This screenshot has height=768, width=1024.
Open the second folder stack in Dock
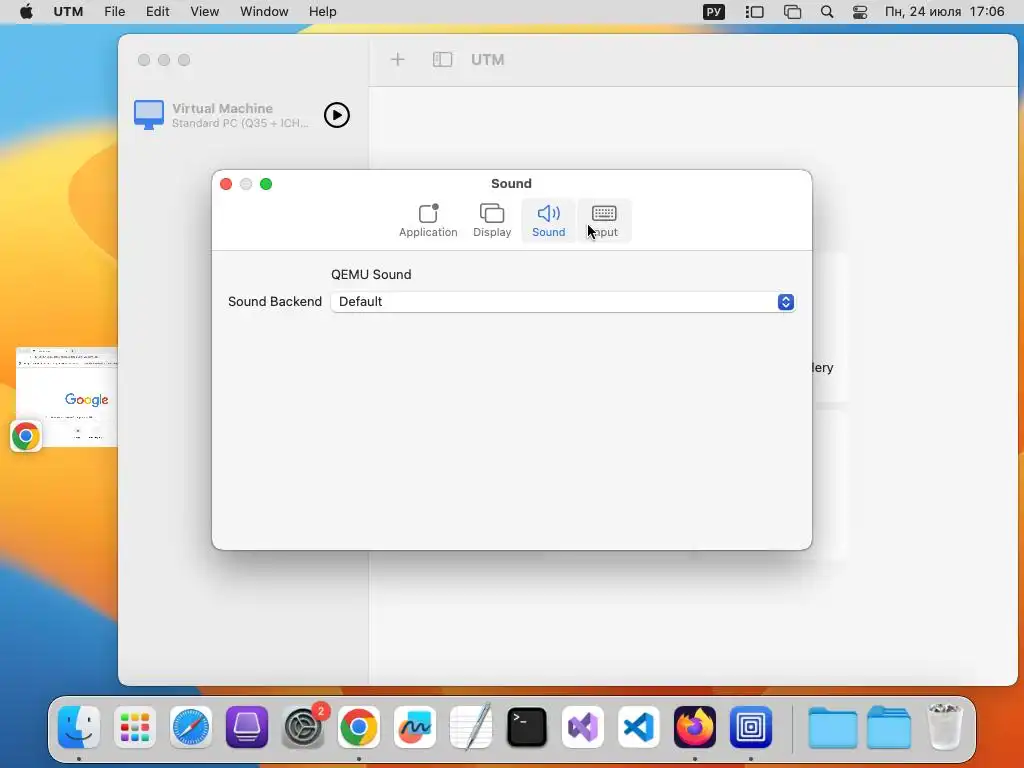(889, 727)
